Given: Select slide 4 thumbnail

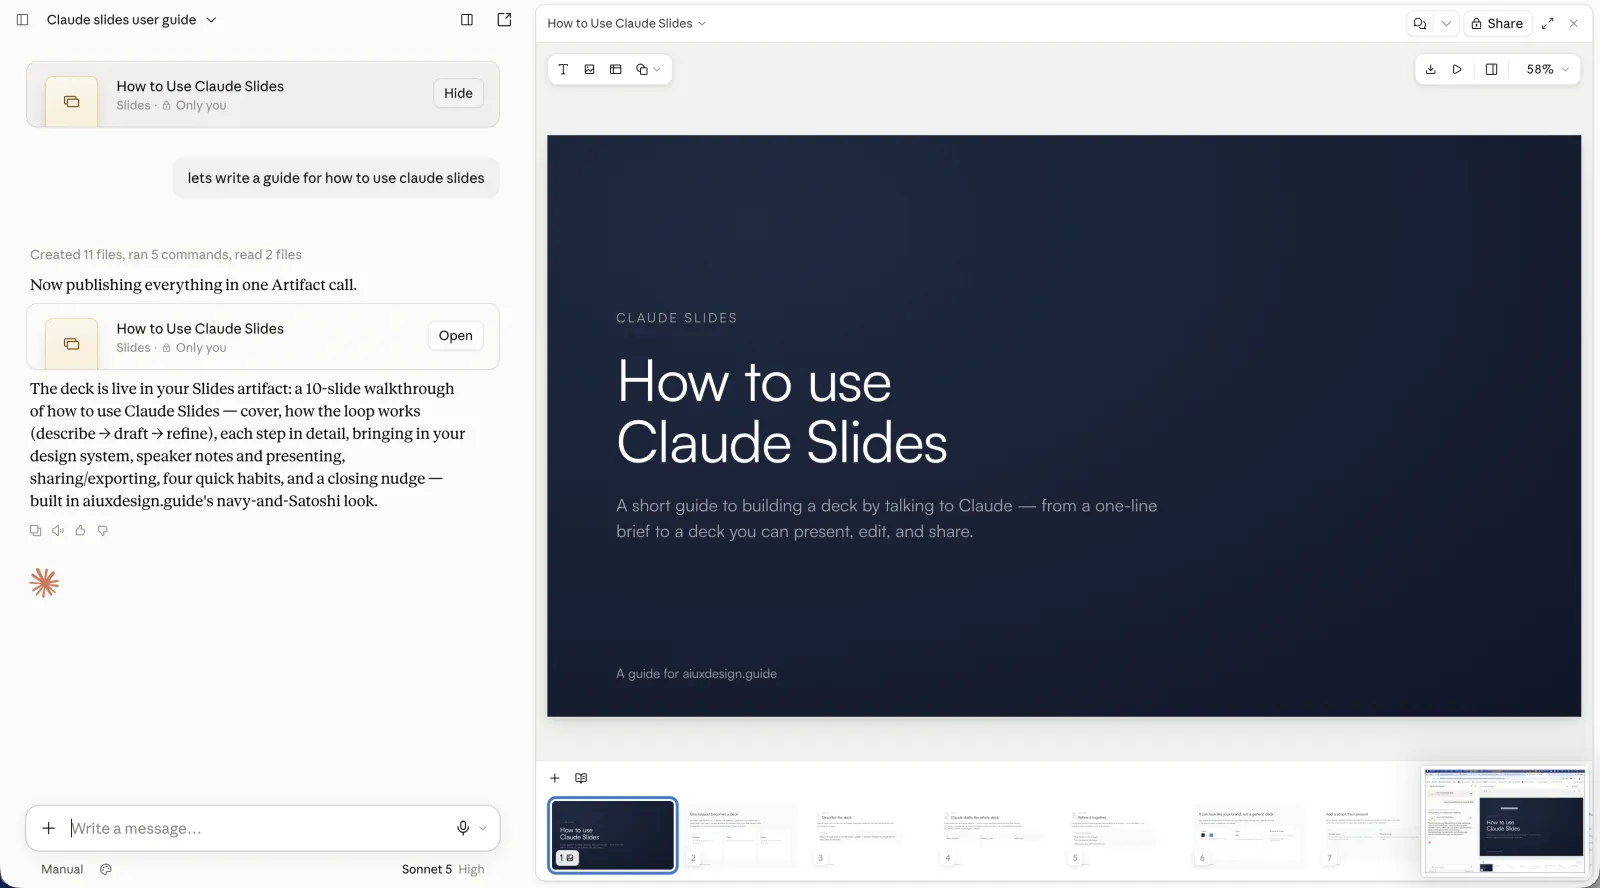Looking at the screenshot, I should (995, 835).
